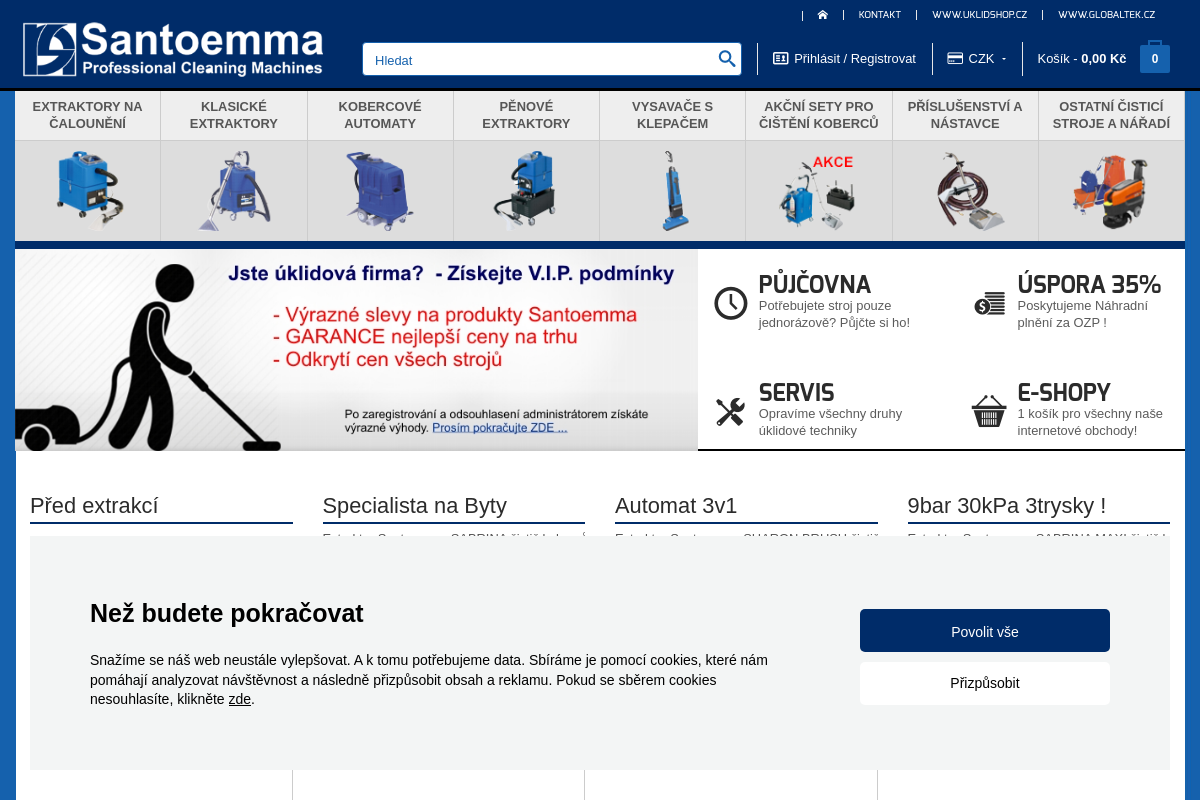Open Extraktory na čalounění category

click(x=88, y=115)
